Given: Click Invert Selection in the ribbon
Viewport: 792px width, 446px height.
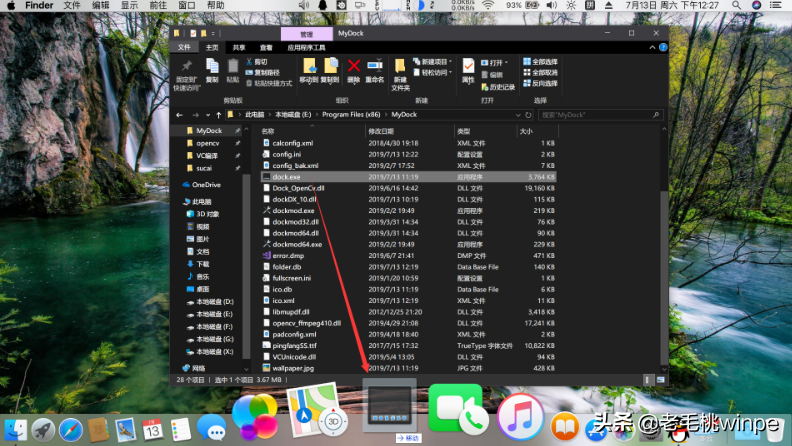Looking at the screenshot, I should click(x=543, y=82).
